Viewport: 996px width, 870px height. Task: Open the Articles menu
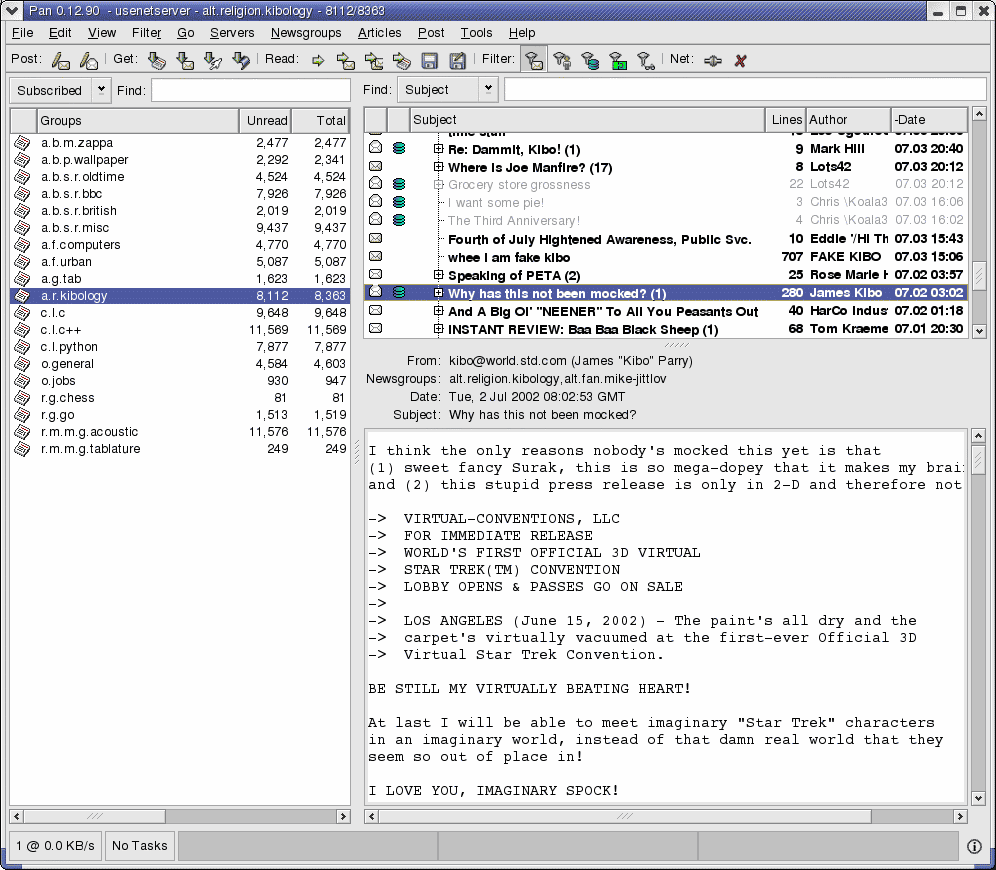pyautogui.click(x=379, y=33)
